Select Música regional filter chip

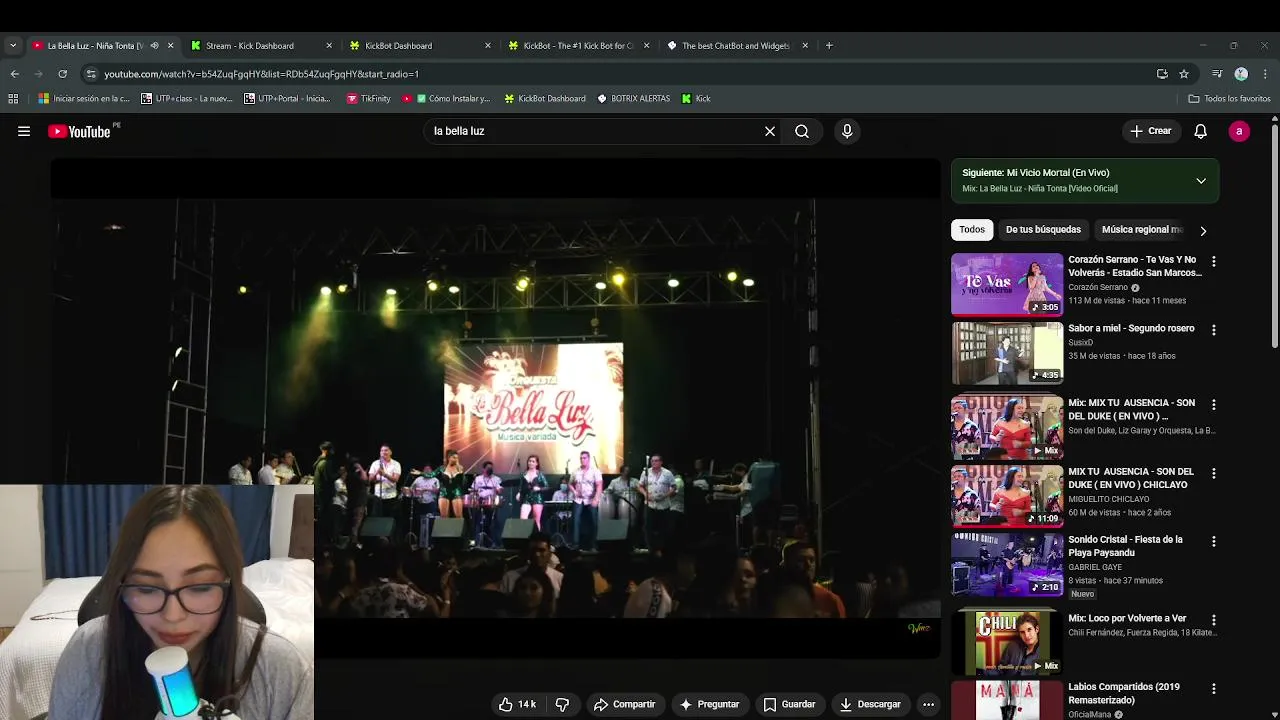1142,230
